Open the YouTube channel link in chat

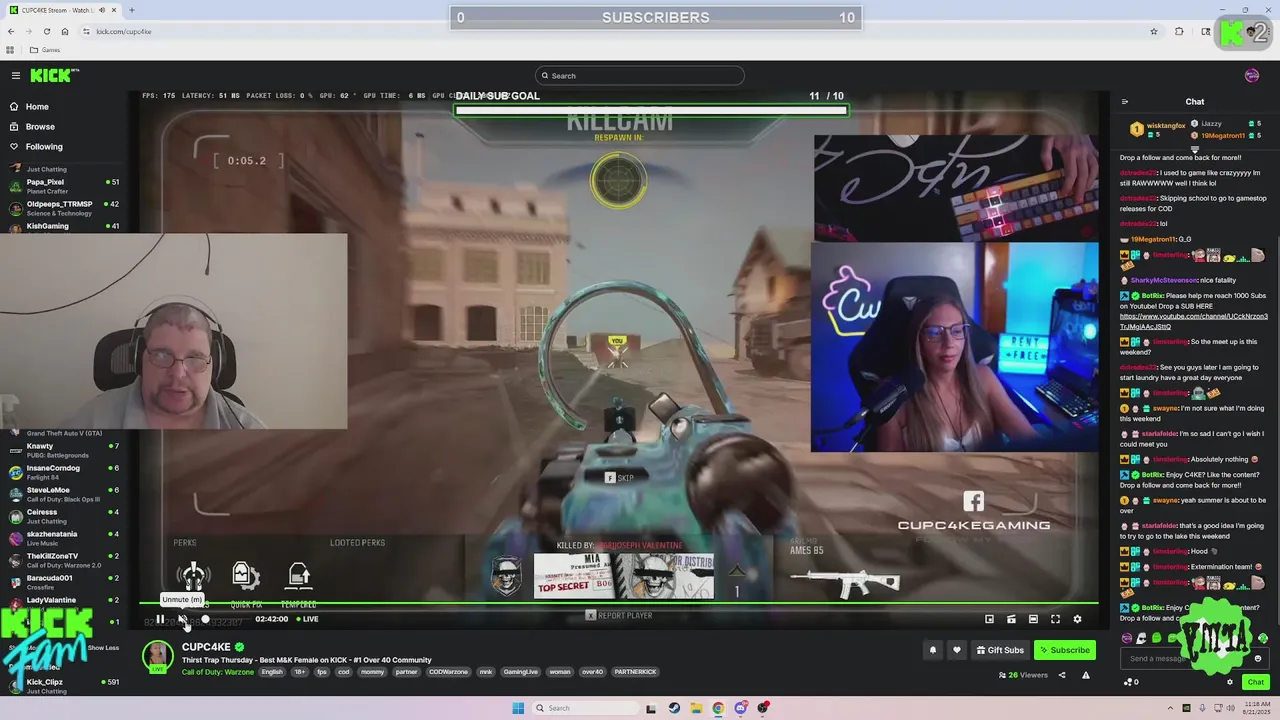click(x=1193, y=321)
